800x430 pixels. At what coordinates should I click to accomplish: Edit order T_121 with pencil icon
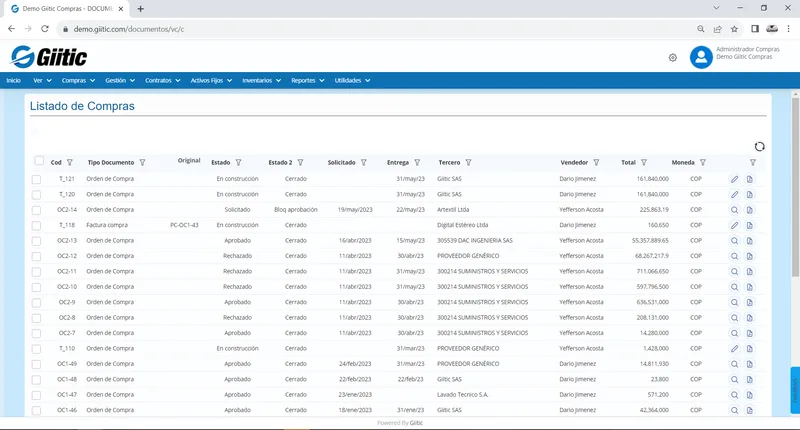point(734,179)
